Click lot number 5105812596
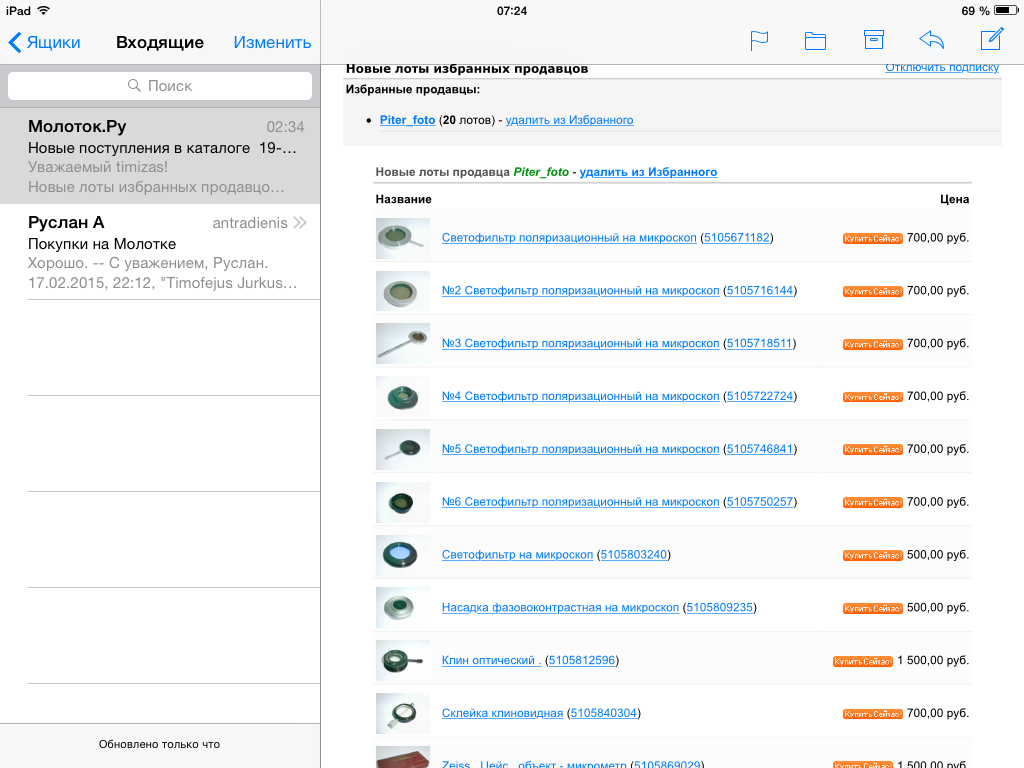The height and width of the screenshot is (768, 1024). click(581, 661)
